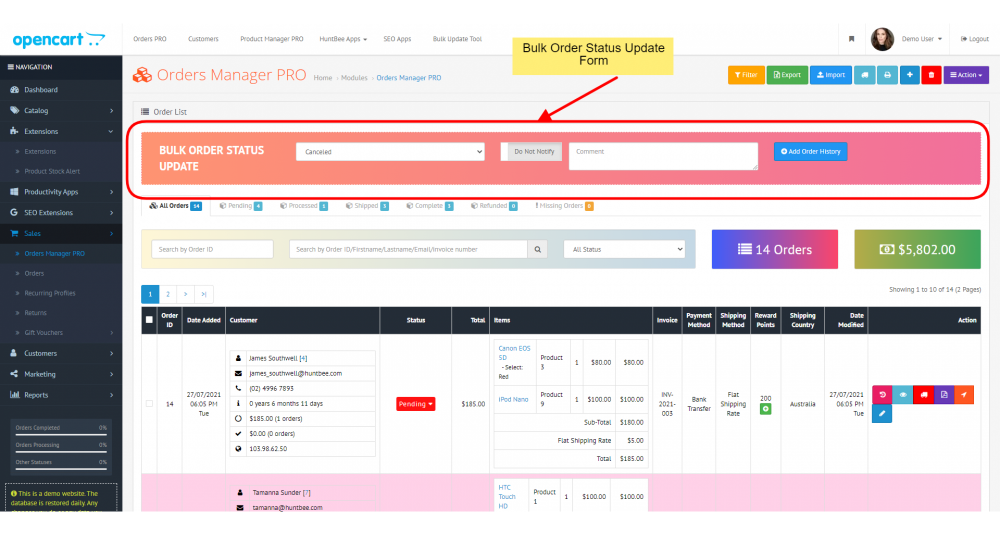The image size is (1000, 535).
Task: Switch to the Pending tab
Action: point(241,206)
